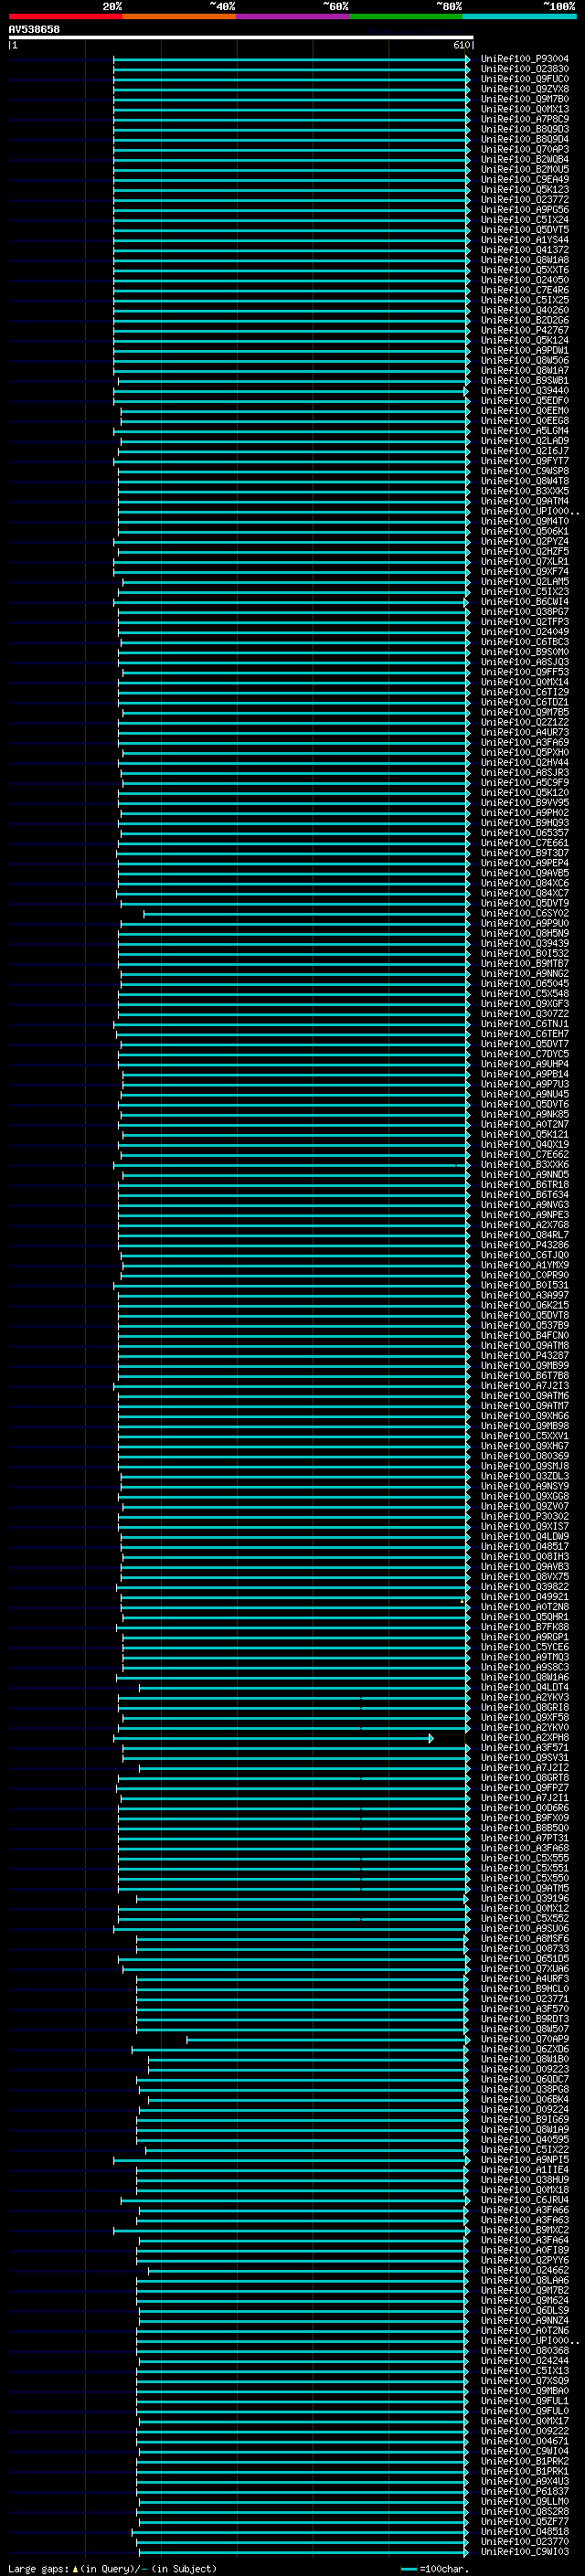Screen dimensions: 585x2576
Task: Select hit label UniRef100_P43287
Action: 524,1356
